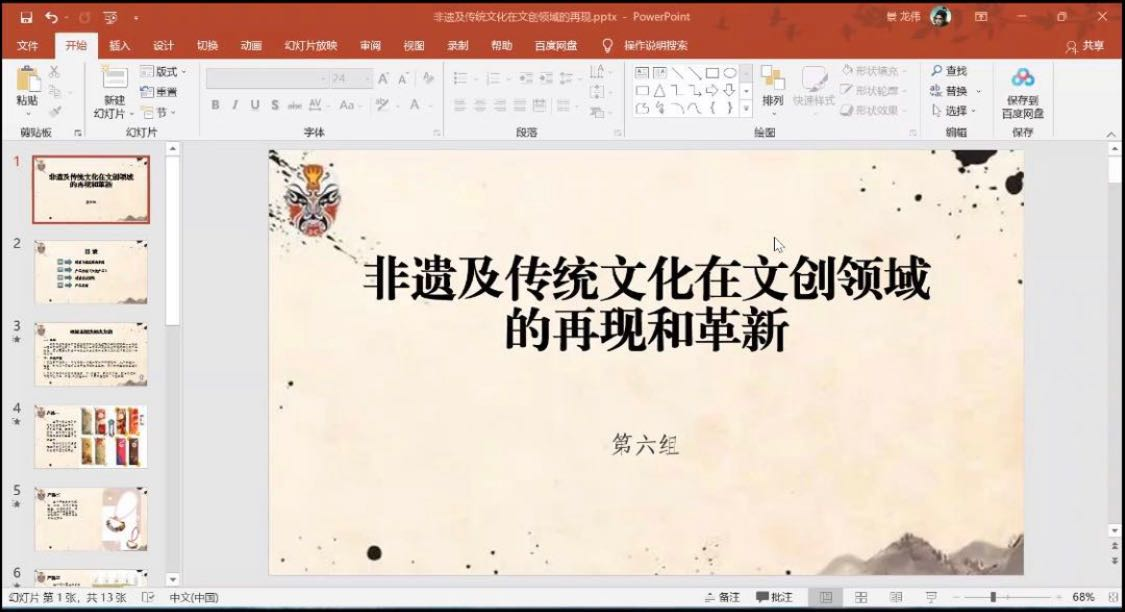Open the 选择 select dropdown
The width and height of the screenshot is (1125, 612).
[x=954, y=110]
